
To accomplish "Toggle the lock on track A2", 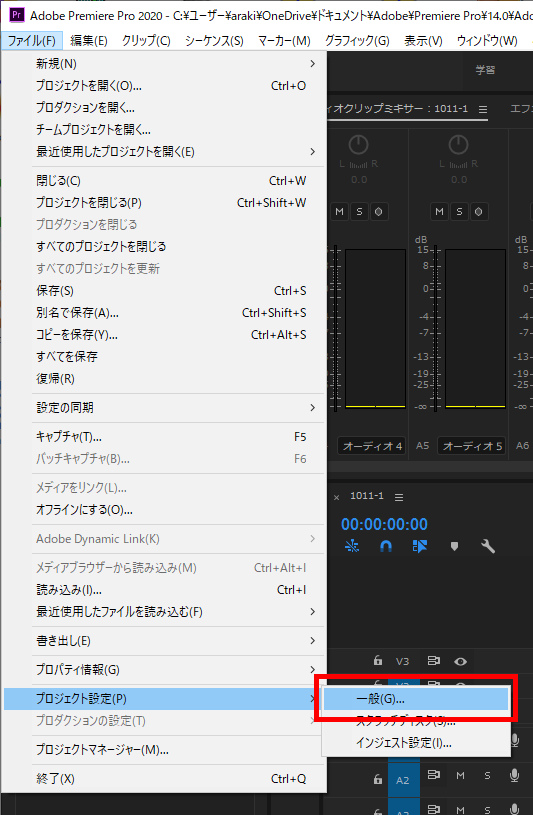I will point(378,779).
